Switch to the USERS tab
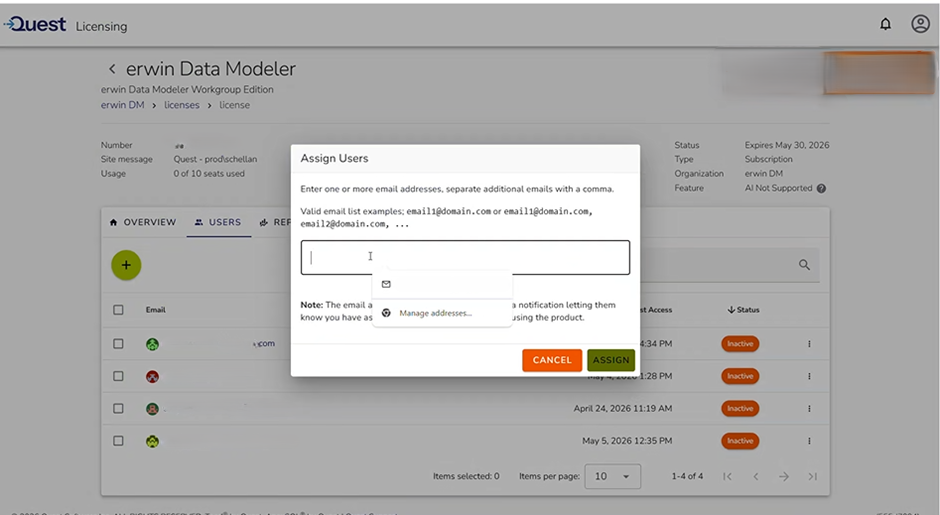 [218, 222]
